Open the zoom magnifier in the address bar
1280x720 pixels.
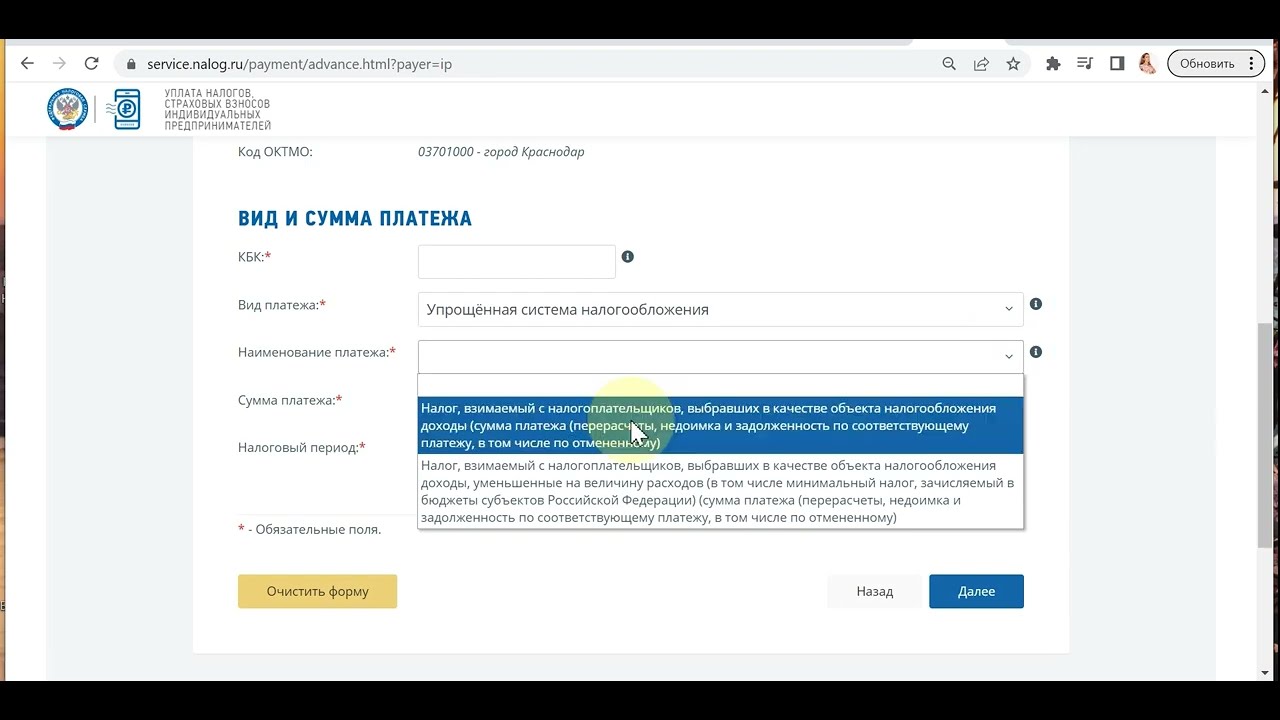coord(949,64)
